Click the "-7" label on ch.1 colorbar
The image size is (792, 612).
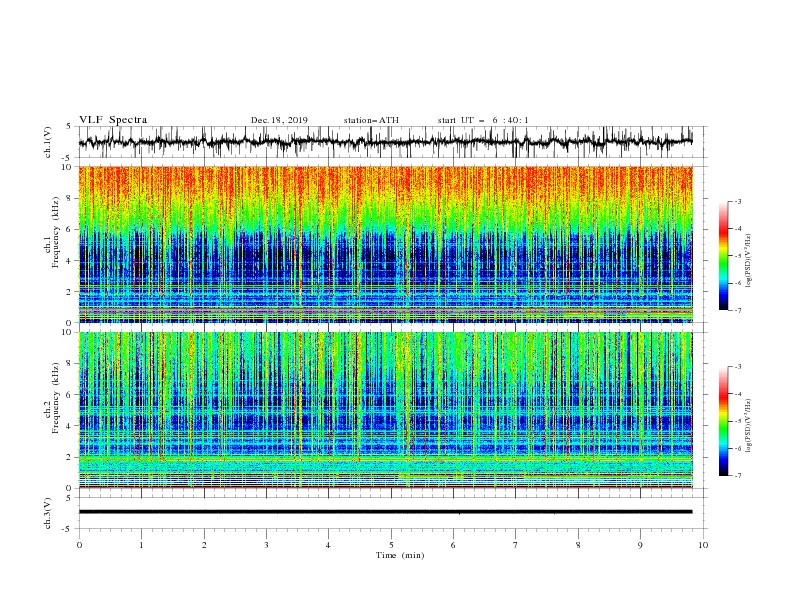pyautogui.click(x=737, y=310)
